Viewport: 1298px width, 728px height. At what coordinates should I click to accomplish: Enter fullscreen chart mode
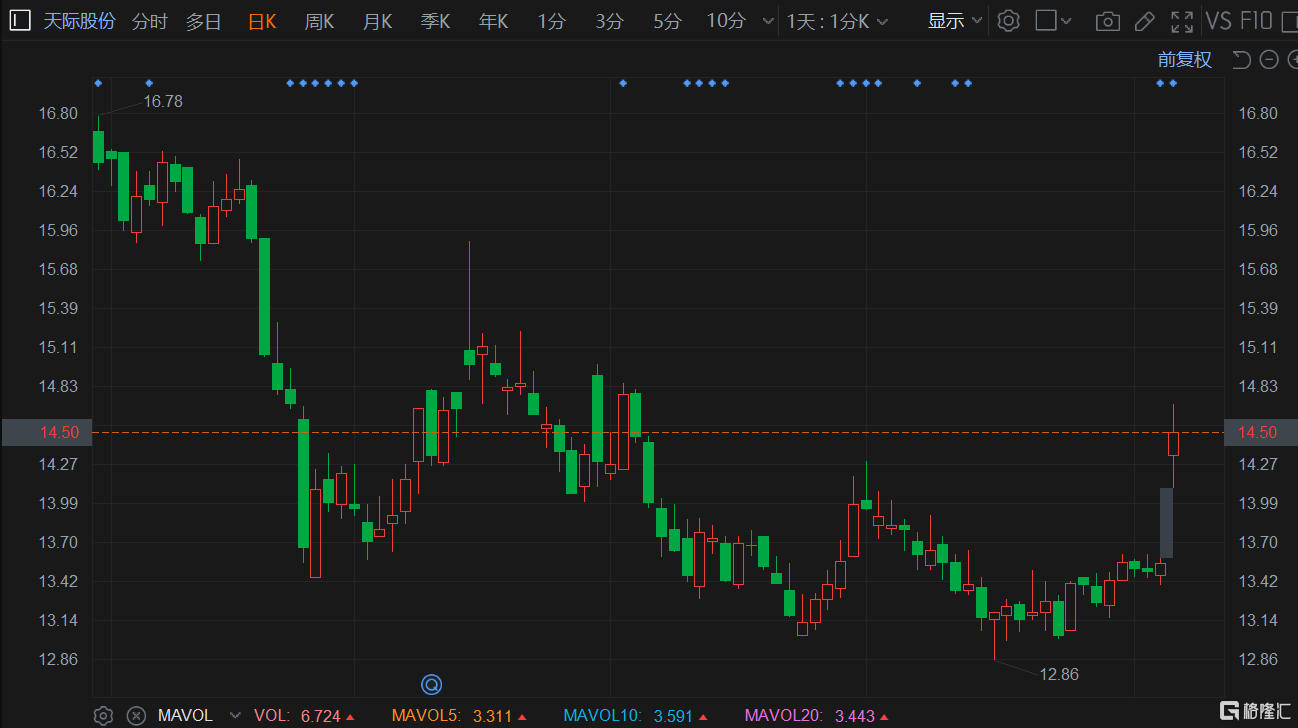(1182, 21)
